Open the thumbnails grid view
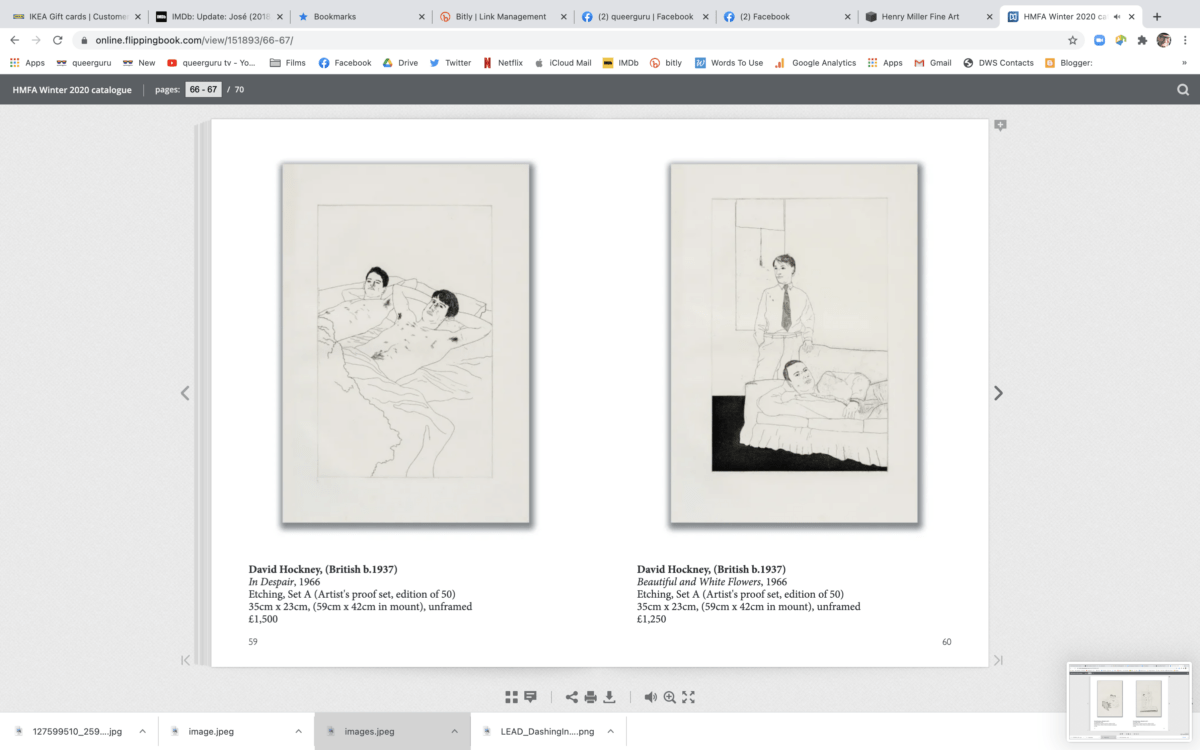This screenshot has width=1200, height=750. tap(512, 697)
